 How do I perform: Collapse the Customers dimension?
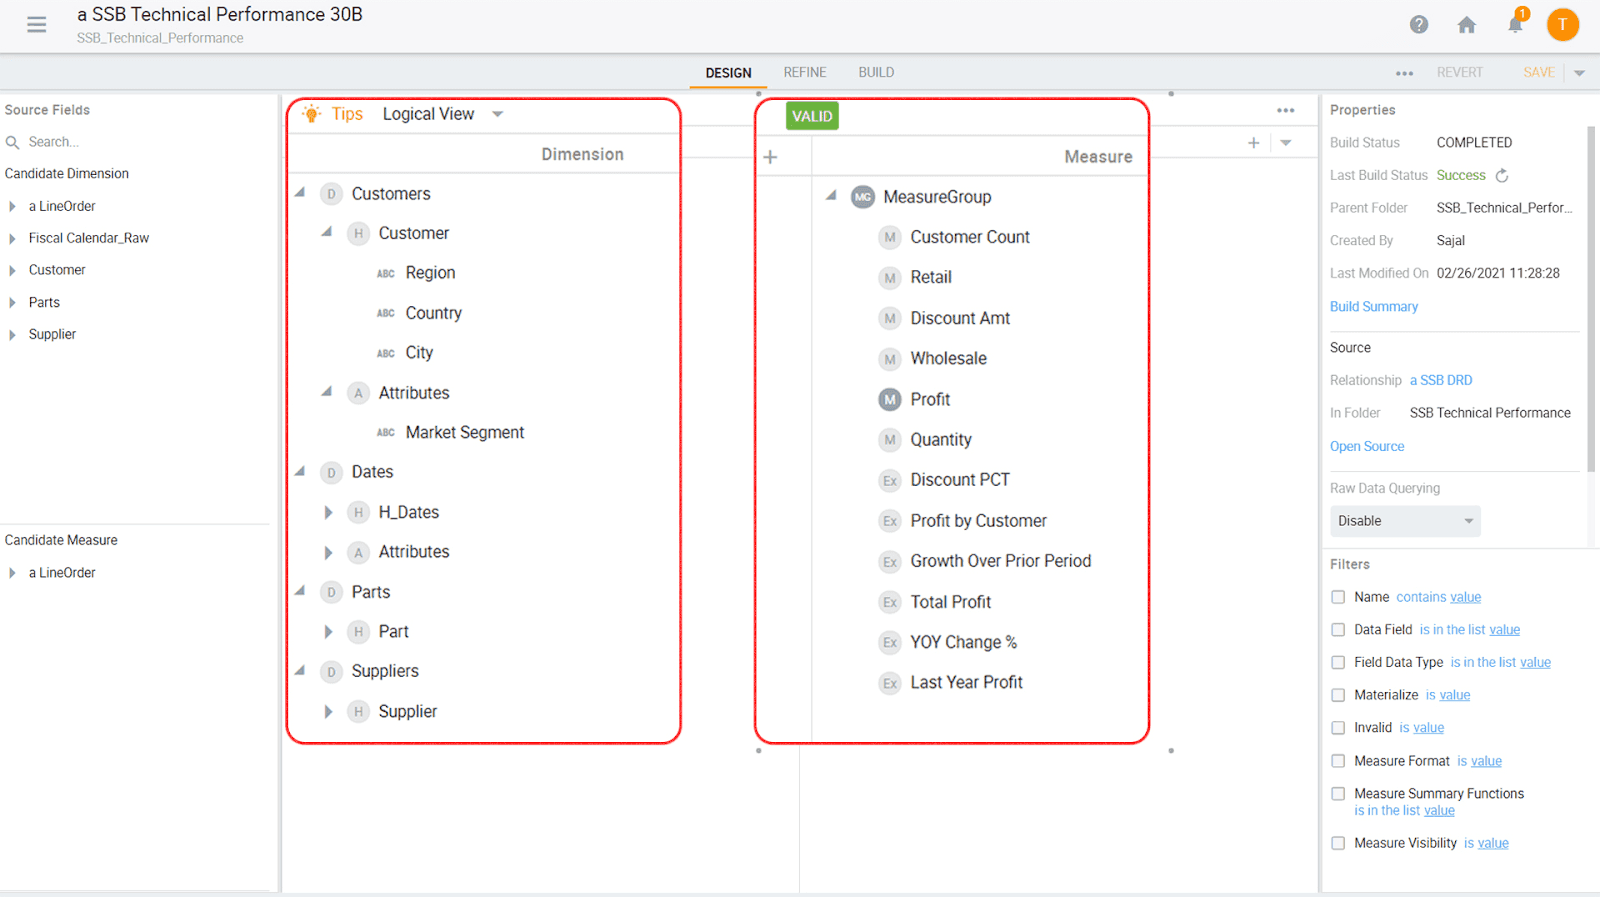pyautogui.click(x=300, y=192)
